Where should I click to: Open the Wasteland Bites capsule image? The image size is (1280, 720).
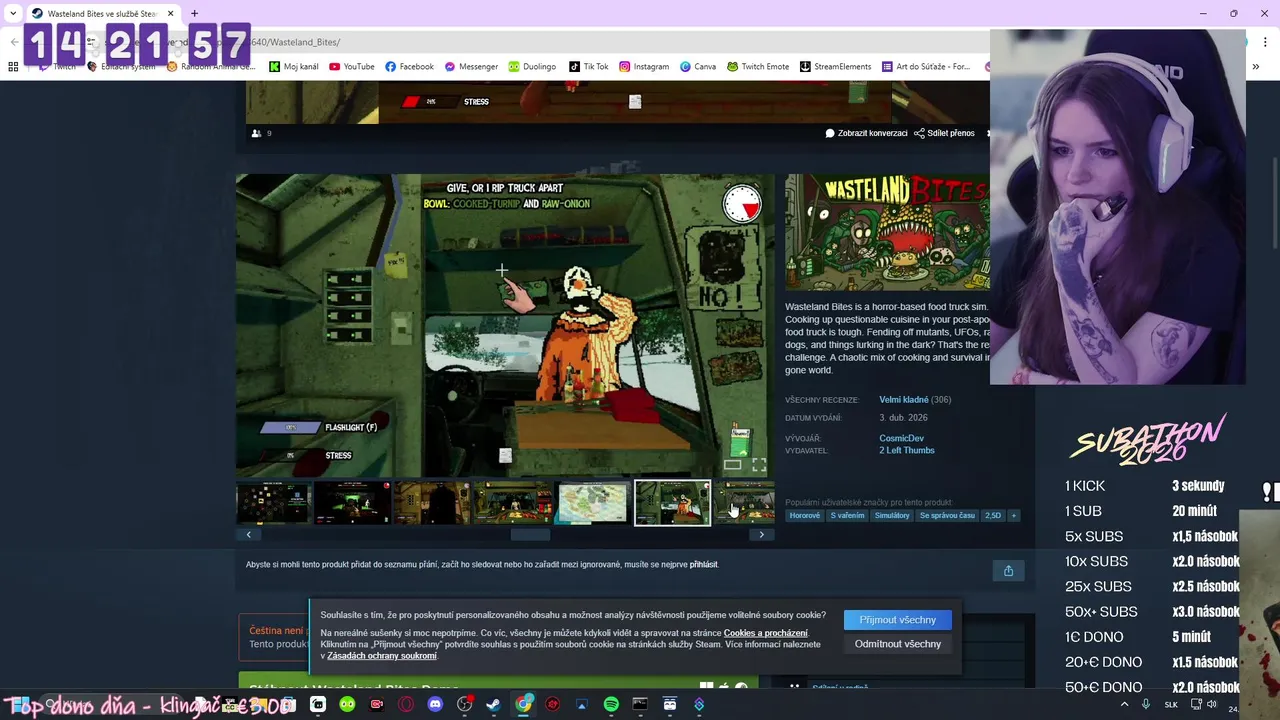(x=887, y=233)
